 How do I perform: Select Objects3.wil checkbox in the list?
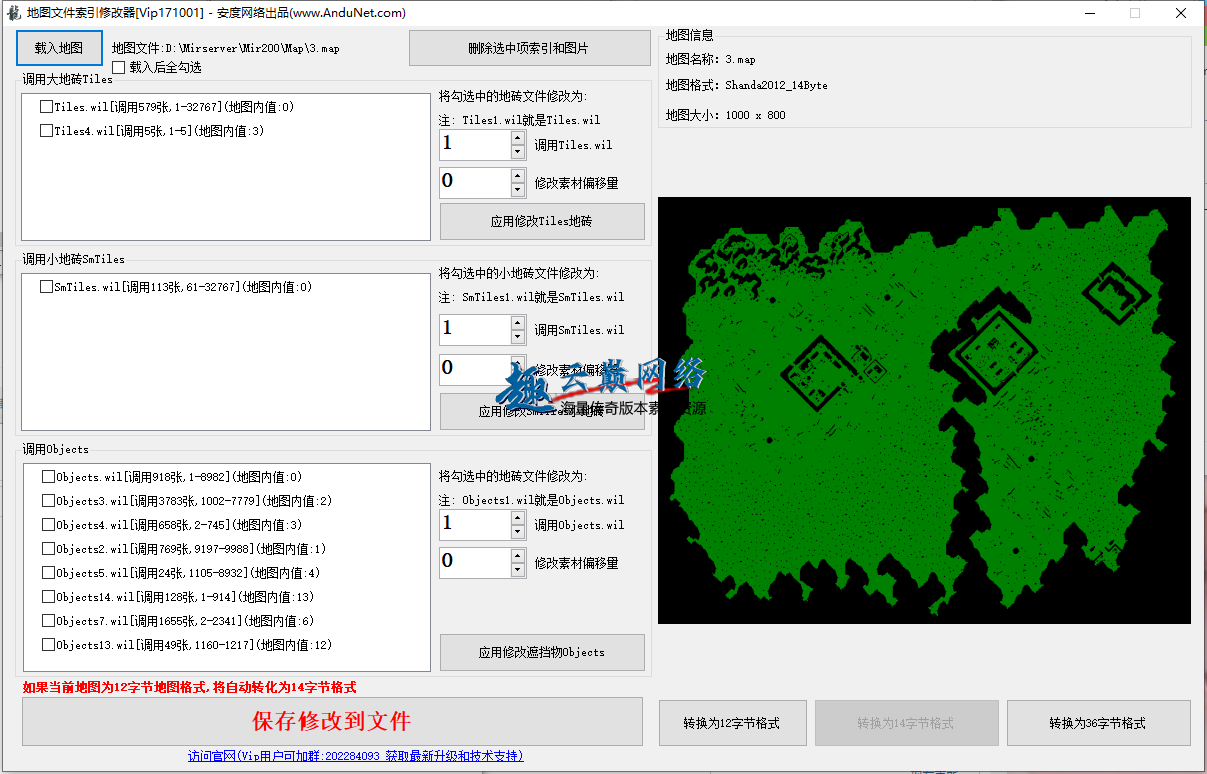point(48,501)
